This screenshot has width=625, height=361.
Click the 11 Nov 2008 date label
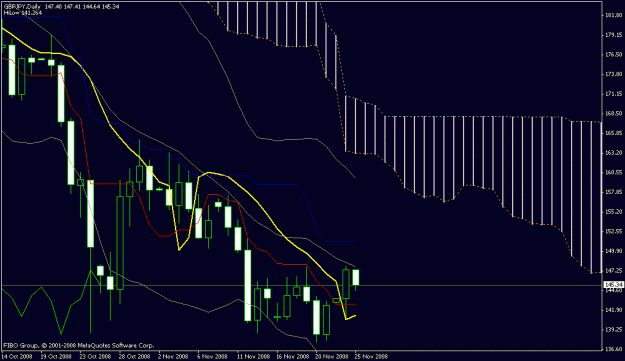253,356
